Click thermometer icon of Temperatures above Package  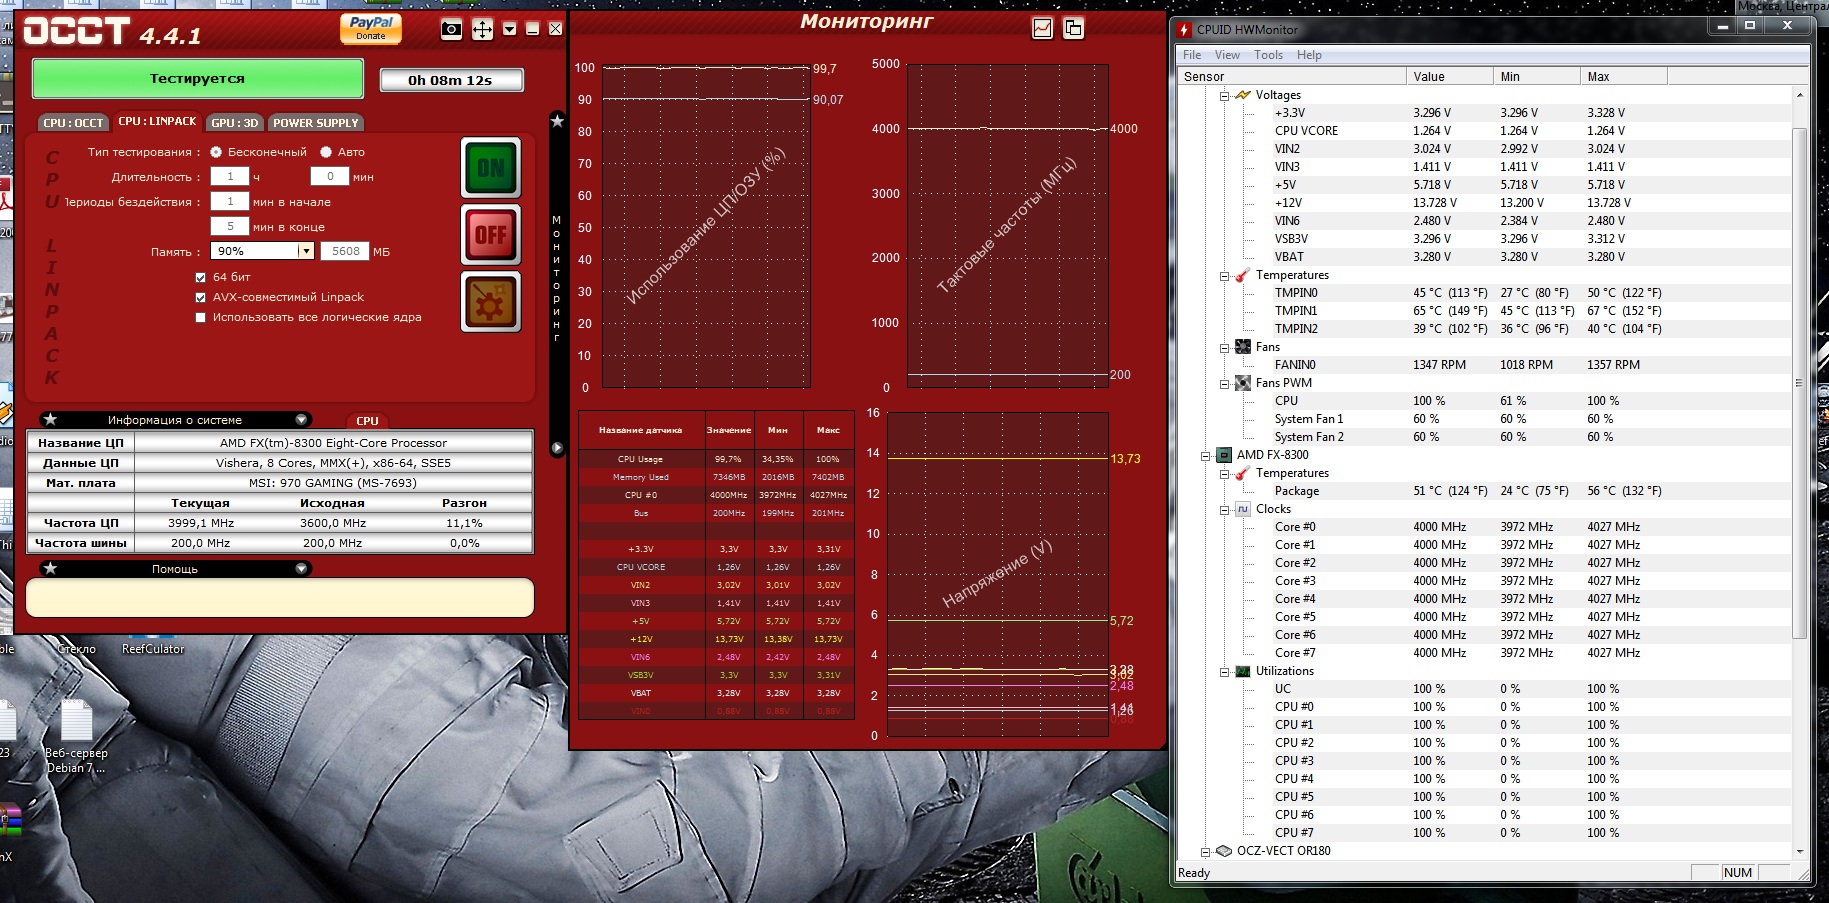tap(1243, 473)
